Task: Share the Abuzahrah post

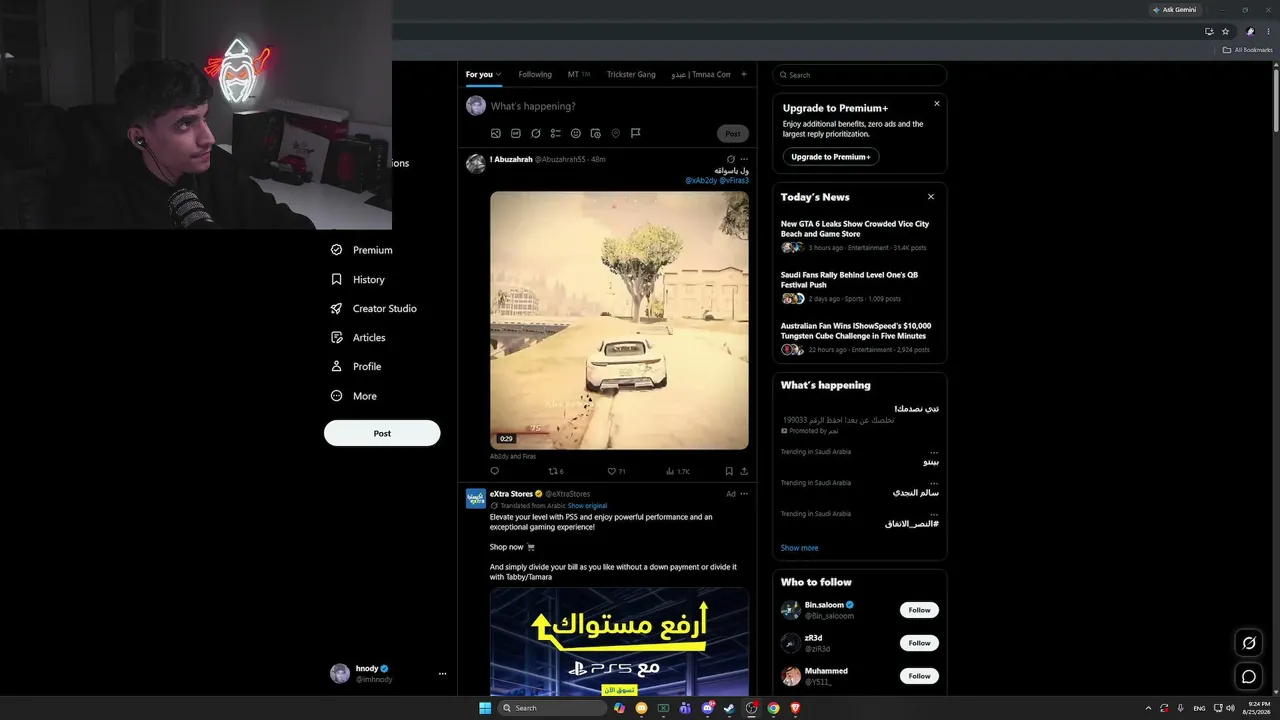Action: pos(744,471)
